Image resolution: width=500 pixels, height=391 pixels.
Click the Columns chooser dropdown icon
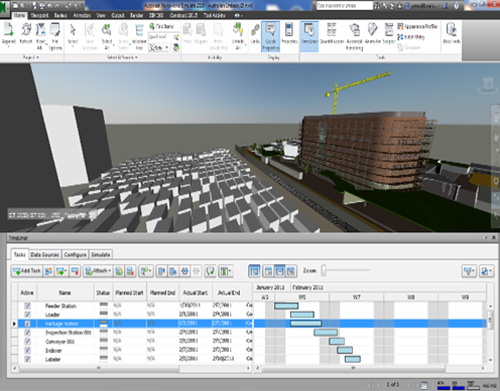point(226,271)
